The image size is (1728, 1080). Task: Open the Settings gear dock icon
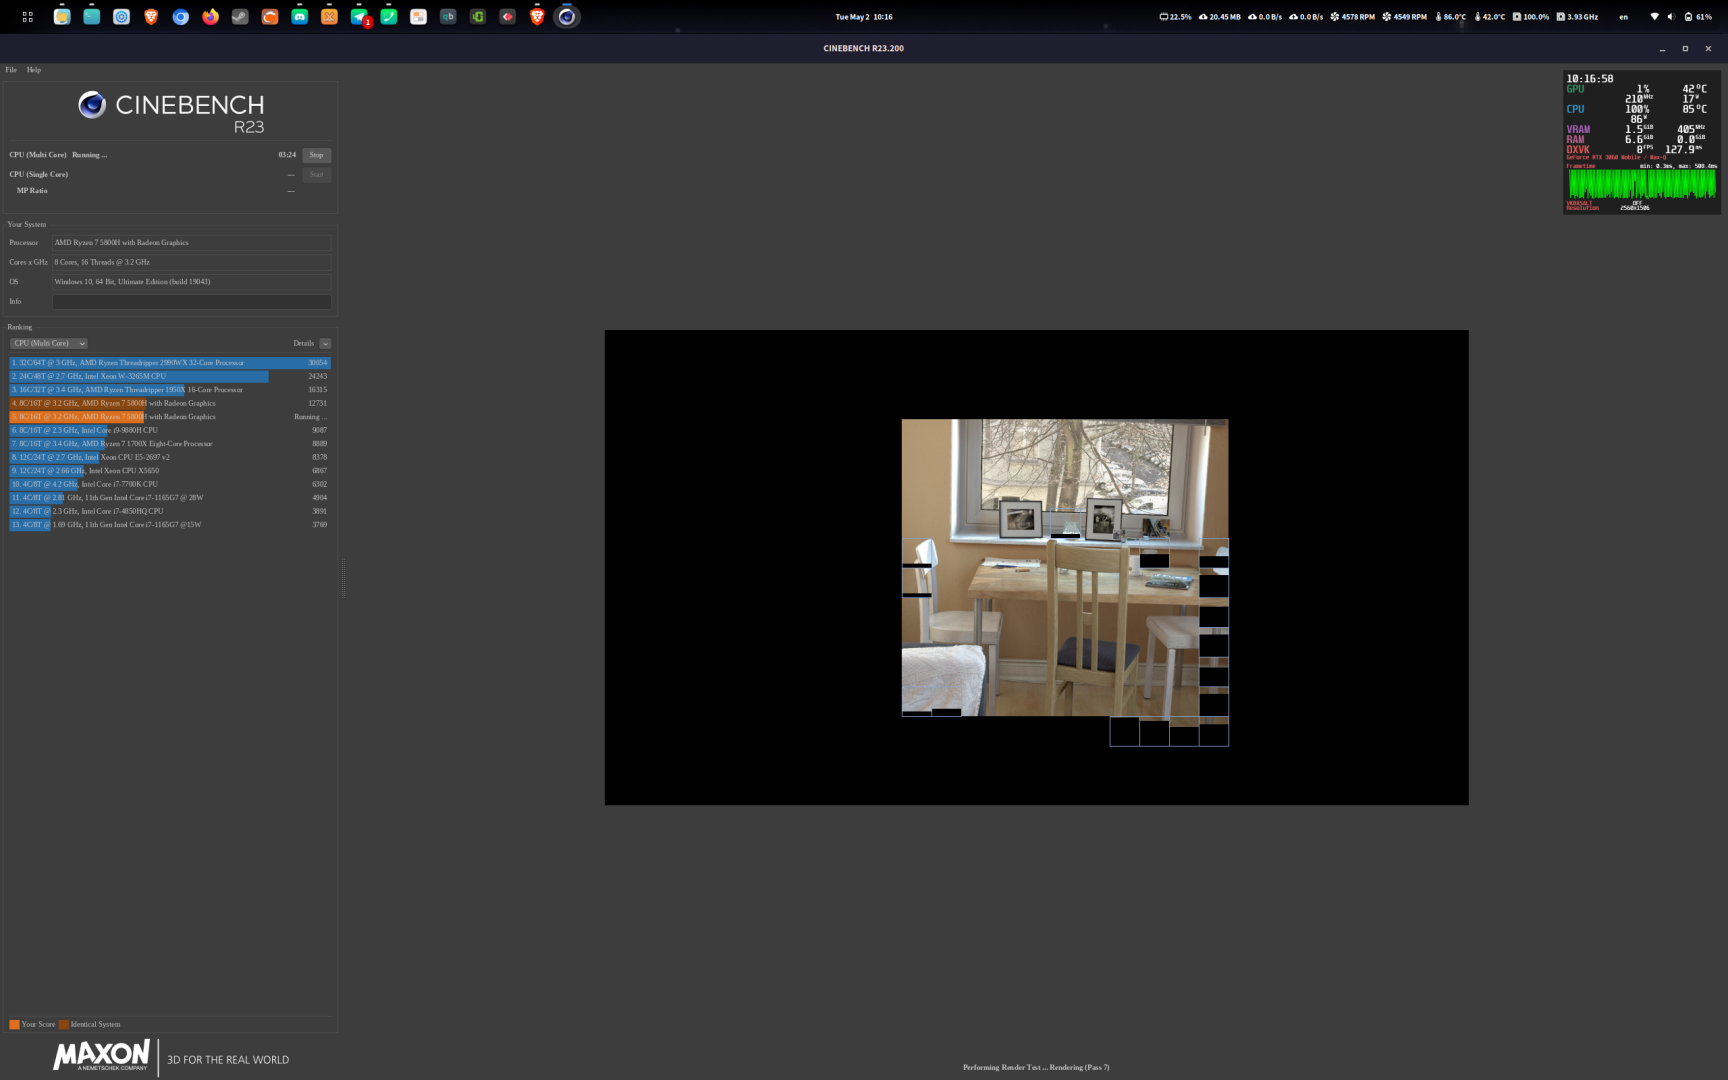click(121, 17)
